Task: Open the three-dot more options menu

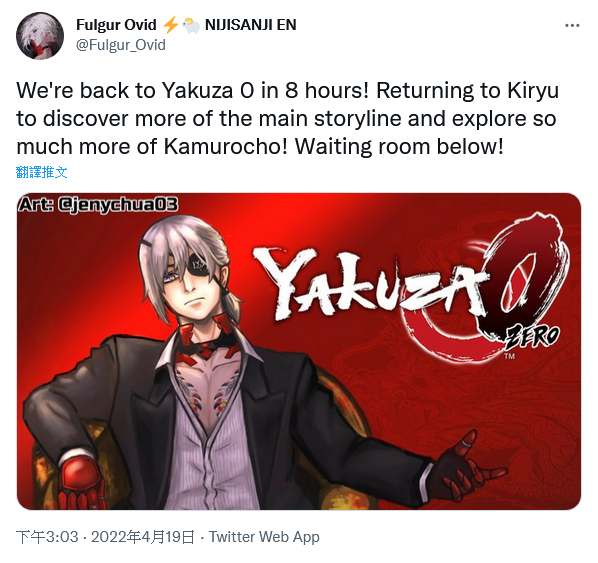Action: (572, 26)
